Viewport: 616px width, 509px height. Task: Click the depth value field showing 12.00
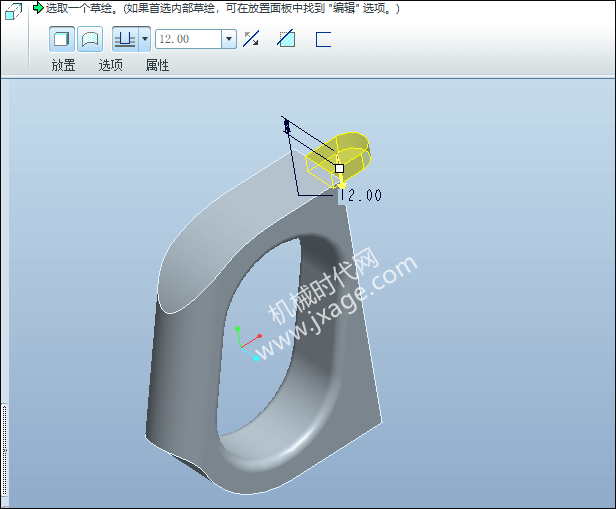coord(189,39)
